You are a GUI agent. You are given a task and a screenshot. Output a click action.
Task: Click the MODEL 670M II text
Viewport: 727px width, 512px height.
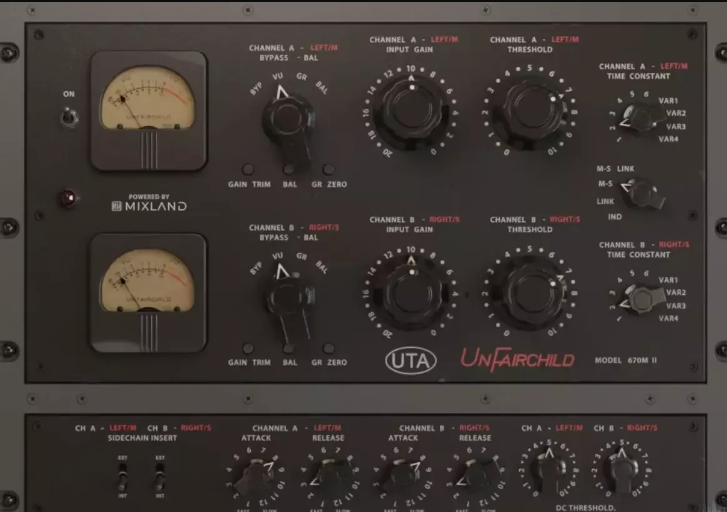(626, 360)
